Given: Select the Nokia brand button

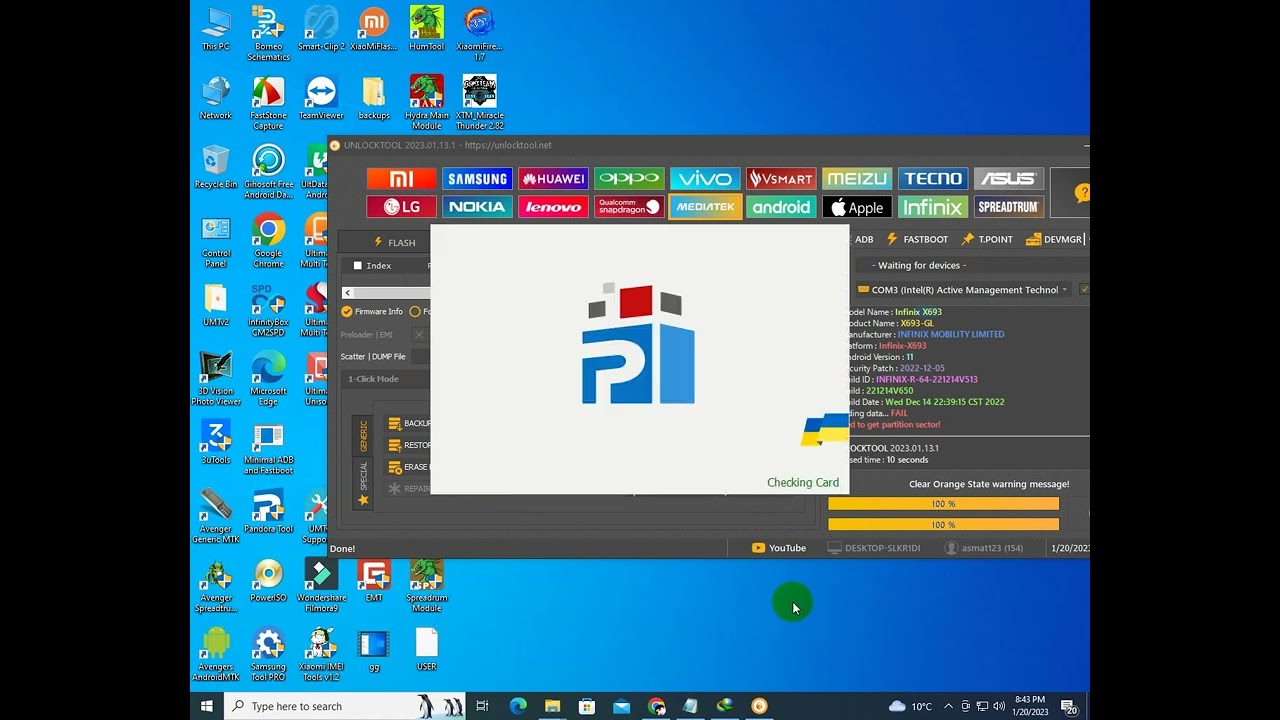Looking at the screenshot, I should (477, 207).
